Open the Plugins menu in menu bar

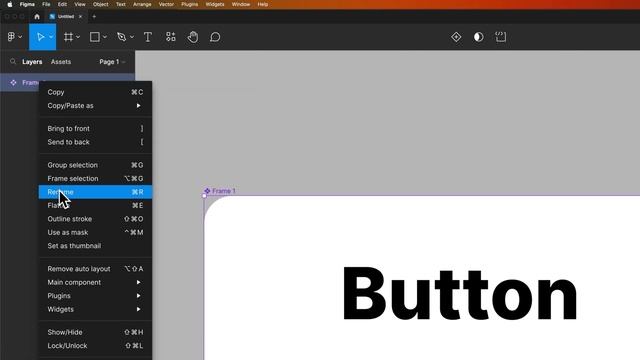click(x=189, y=4)
